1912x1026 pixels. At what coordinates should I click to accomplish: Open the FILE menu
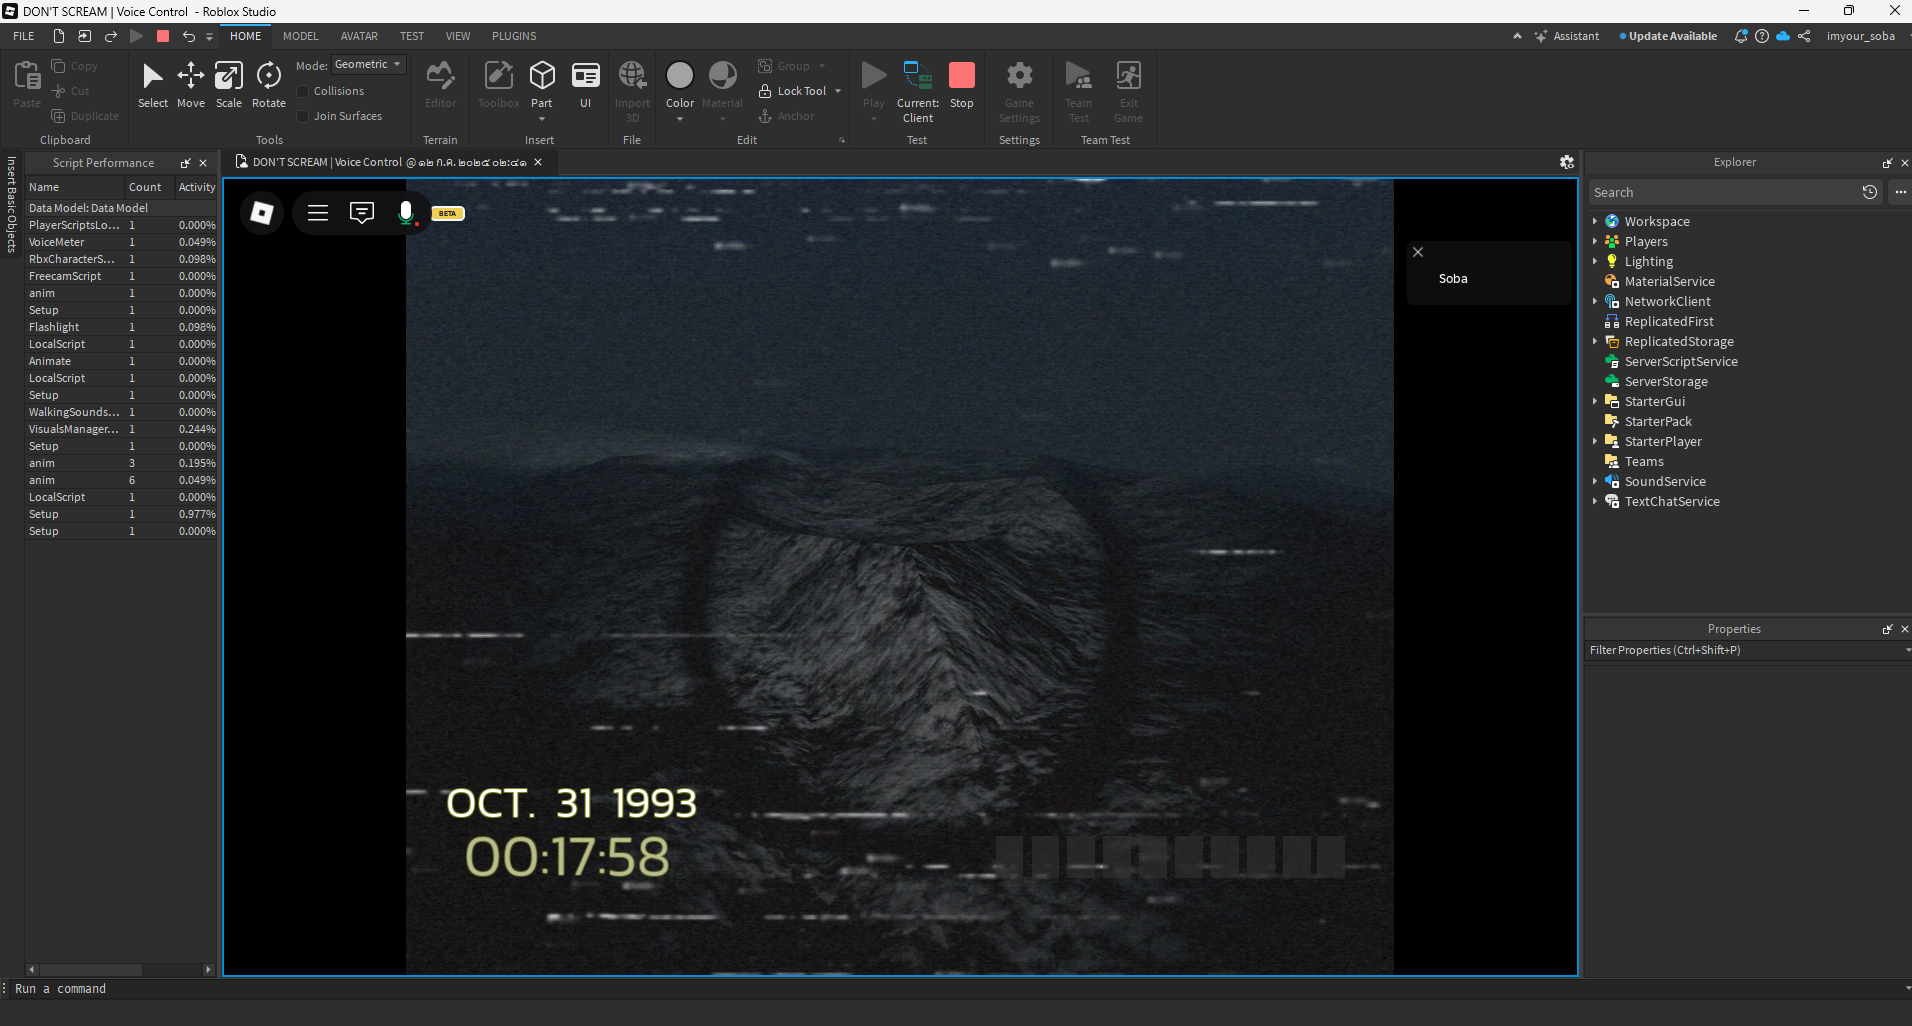tap(24, 36)
